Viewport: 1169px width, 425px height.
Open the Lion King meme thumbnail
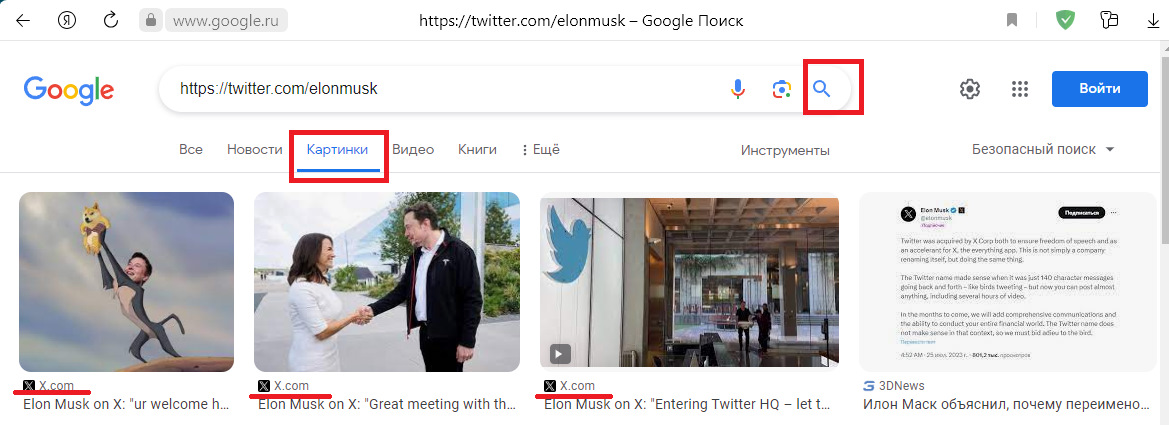pyautogui.click(x=126, y=282)
